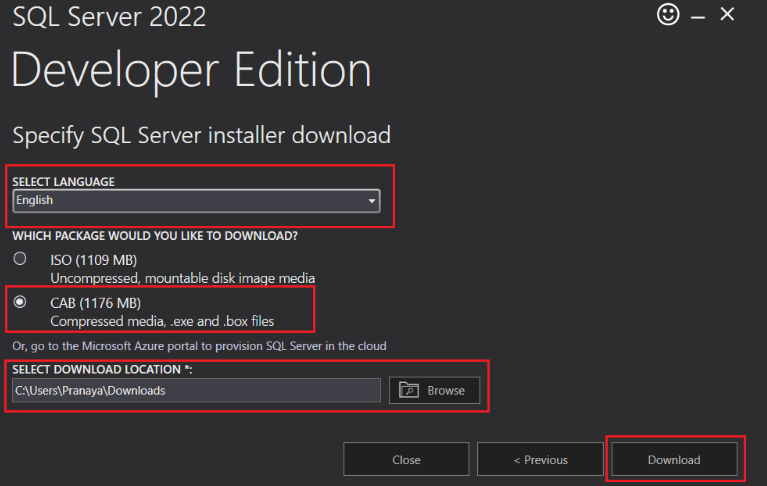Click 'Uncompressed, mountable disk image media' text
The height and width of the screenshot is (486, 767).
(182, 278)
